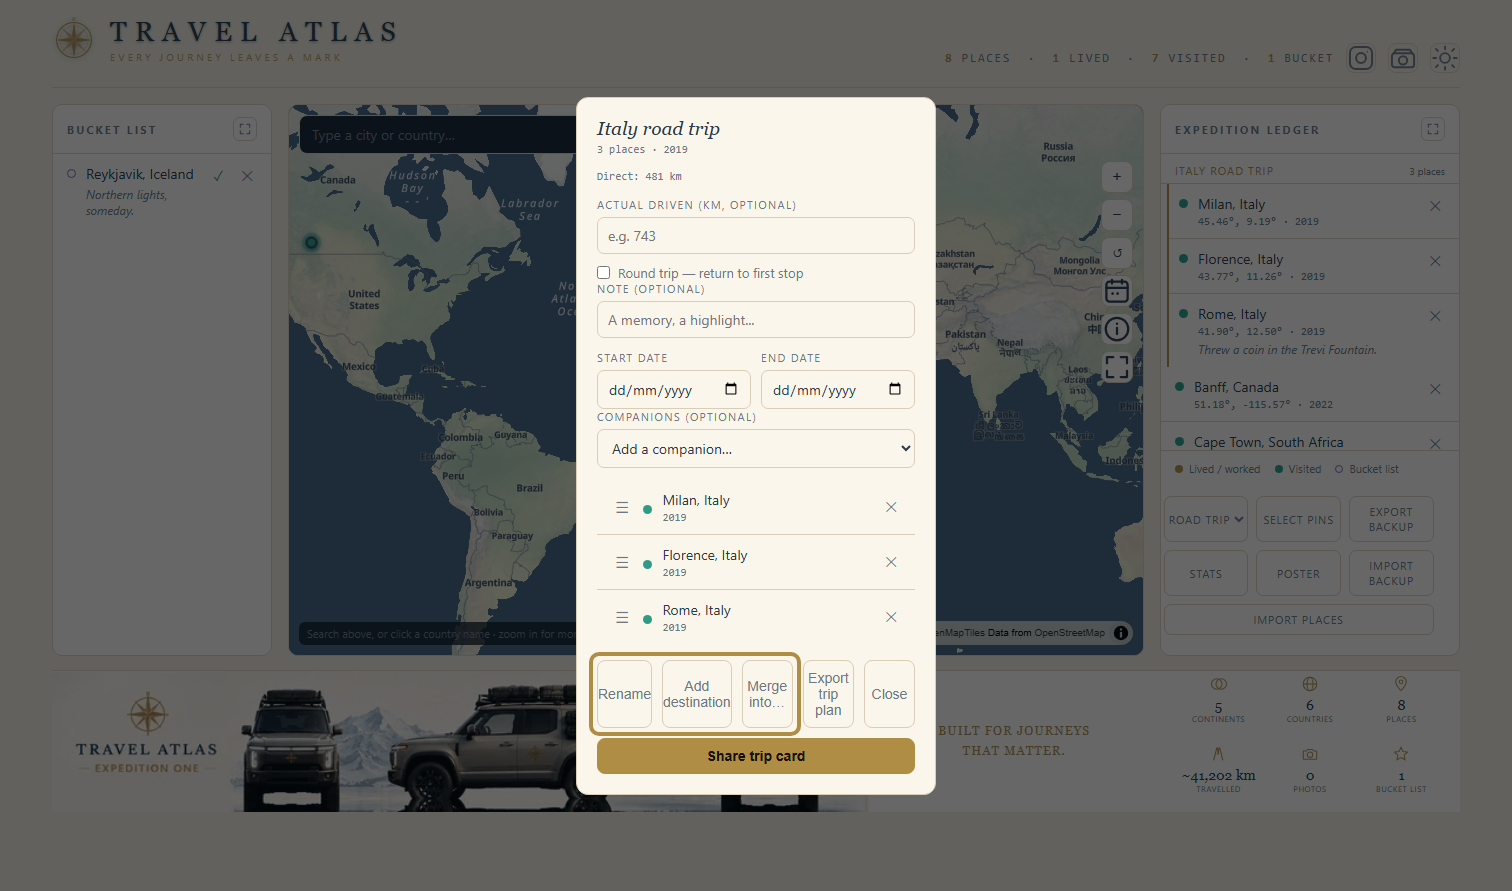Open the Add a companion dropdown
The width and height of the screenshot is (1512, 891).
(x=756, y=449)
